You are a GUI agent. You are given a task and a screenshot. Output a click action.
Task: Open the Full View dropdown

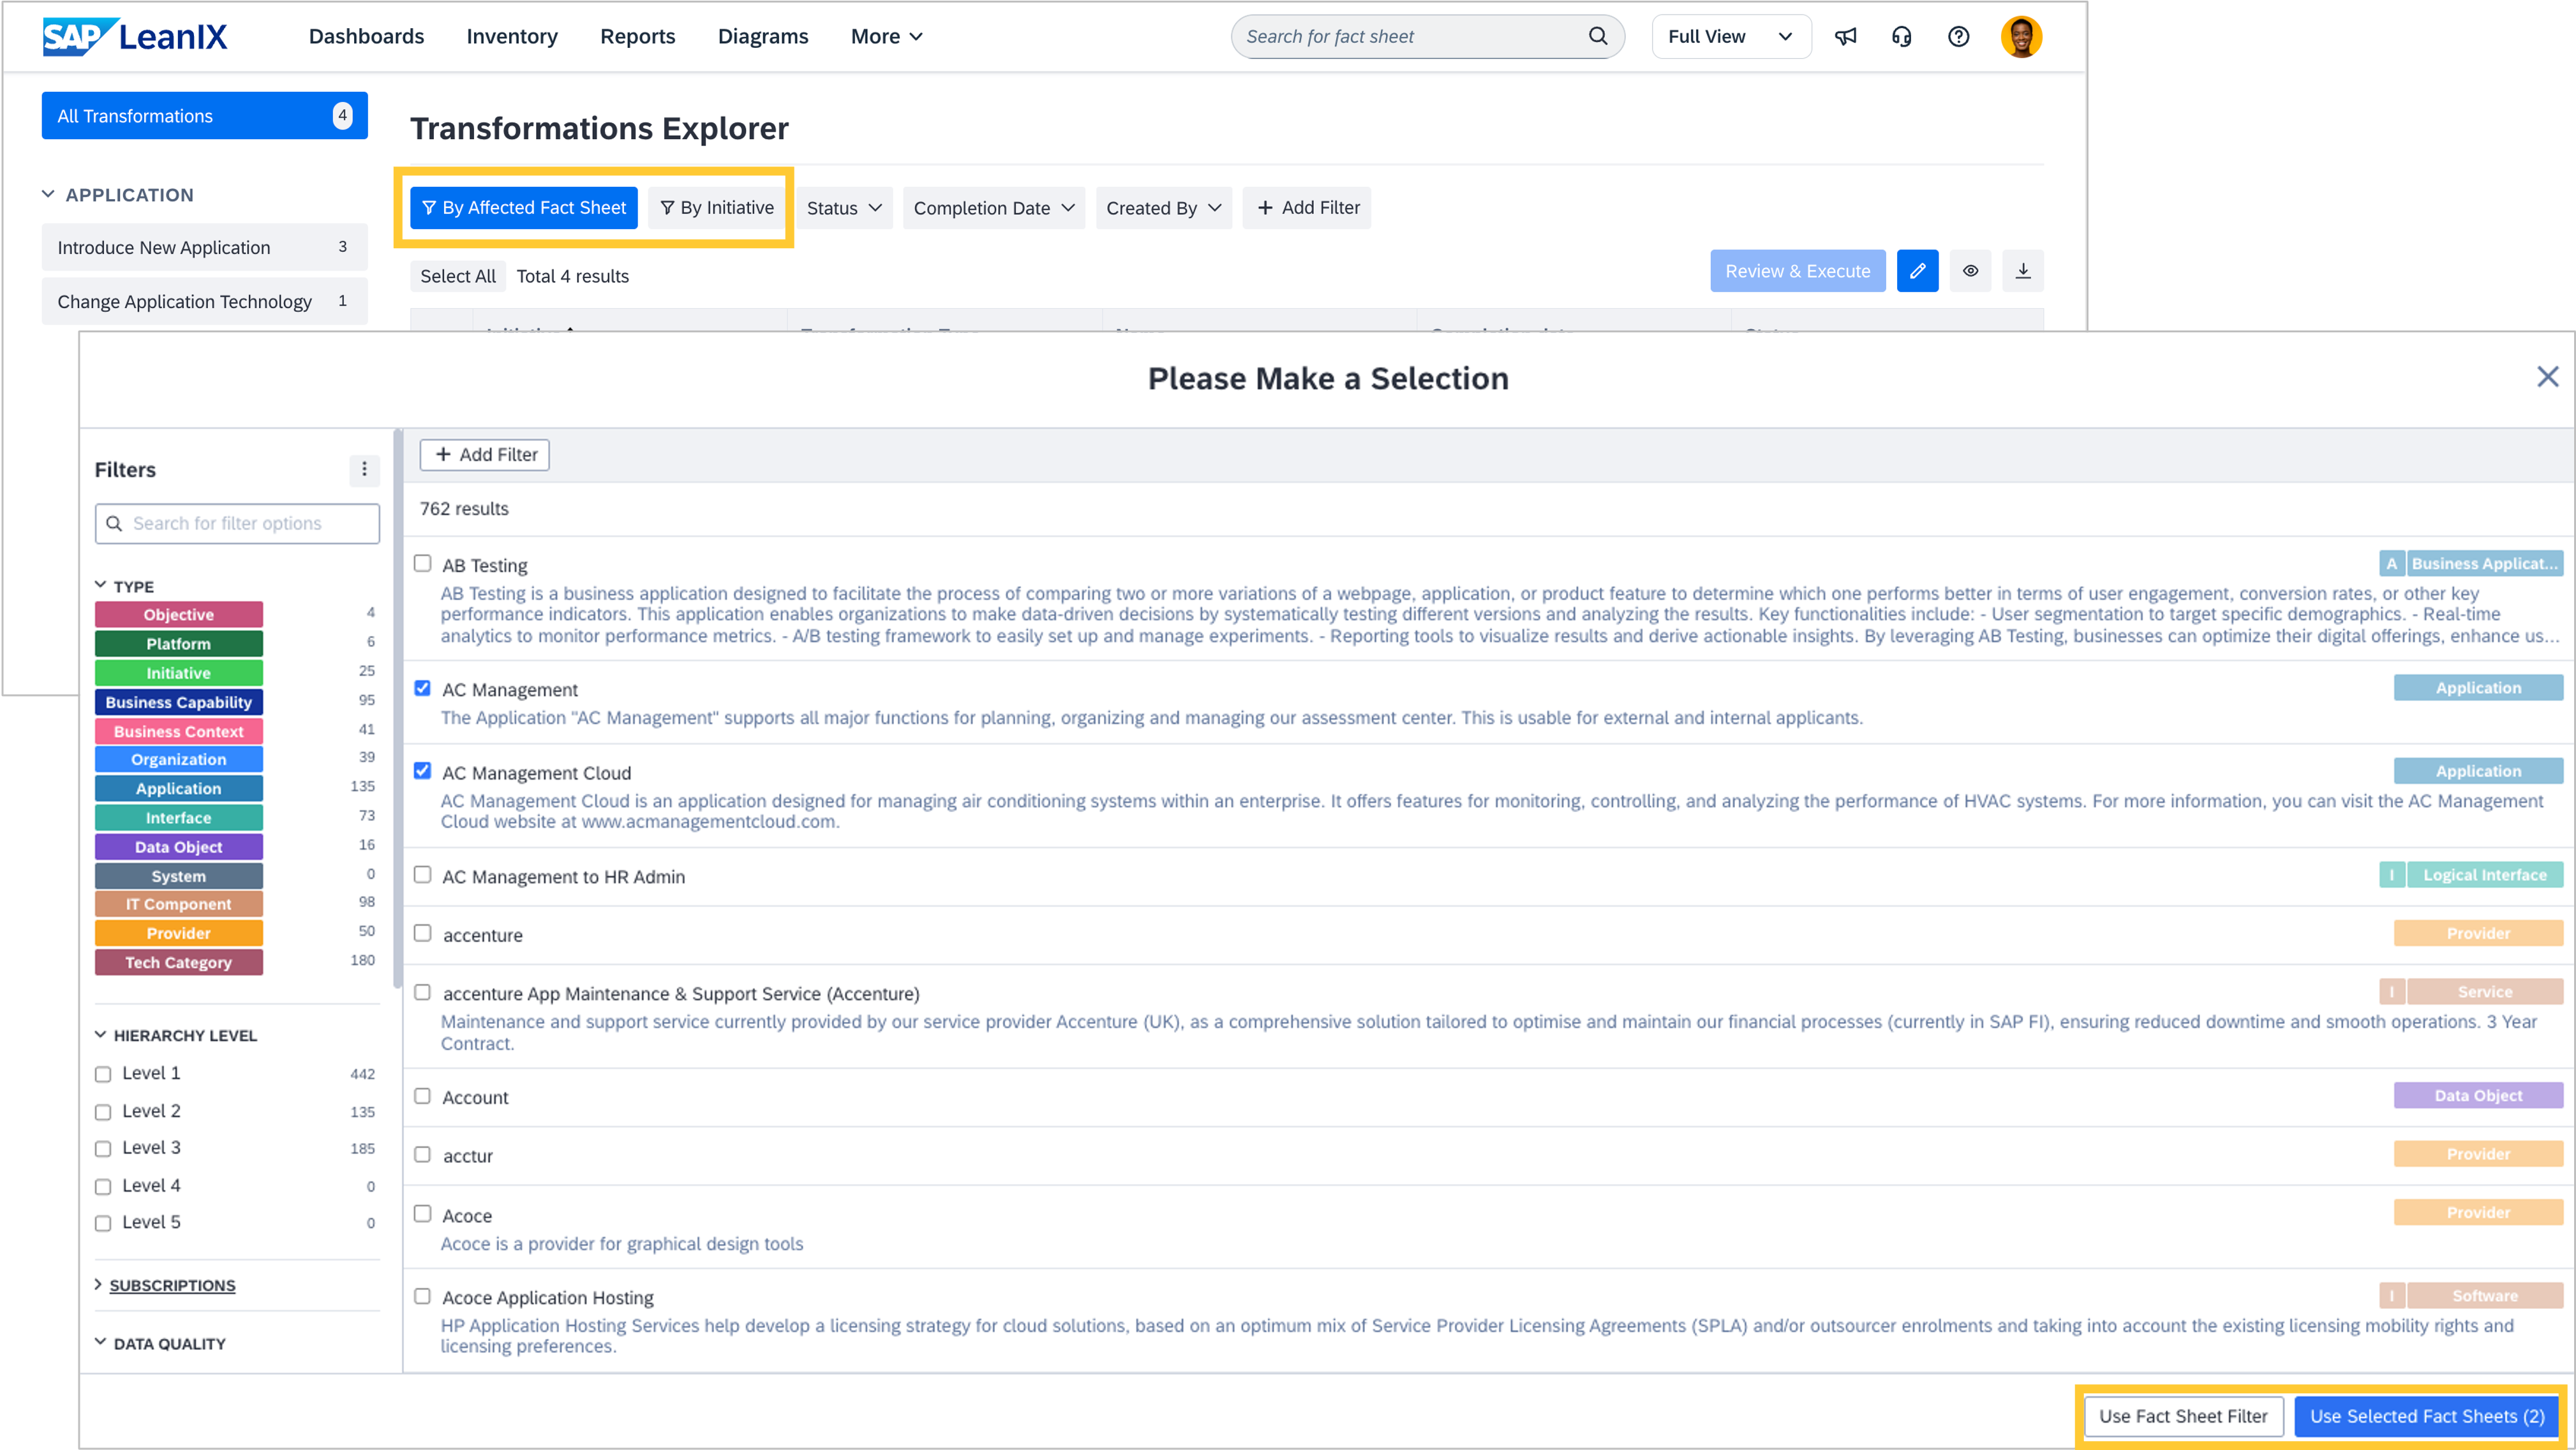[x=1730, y=37]
